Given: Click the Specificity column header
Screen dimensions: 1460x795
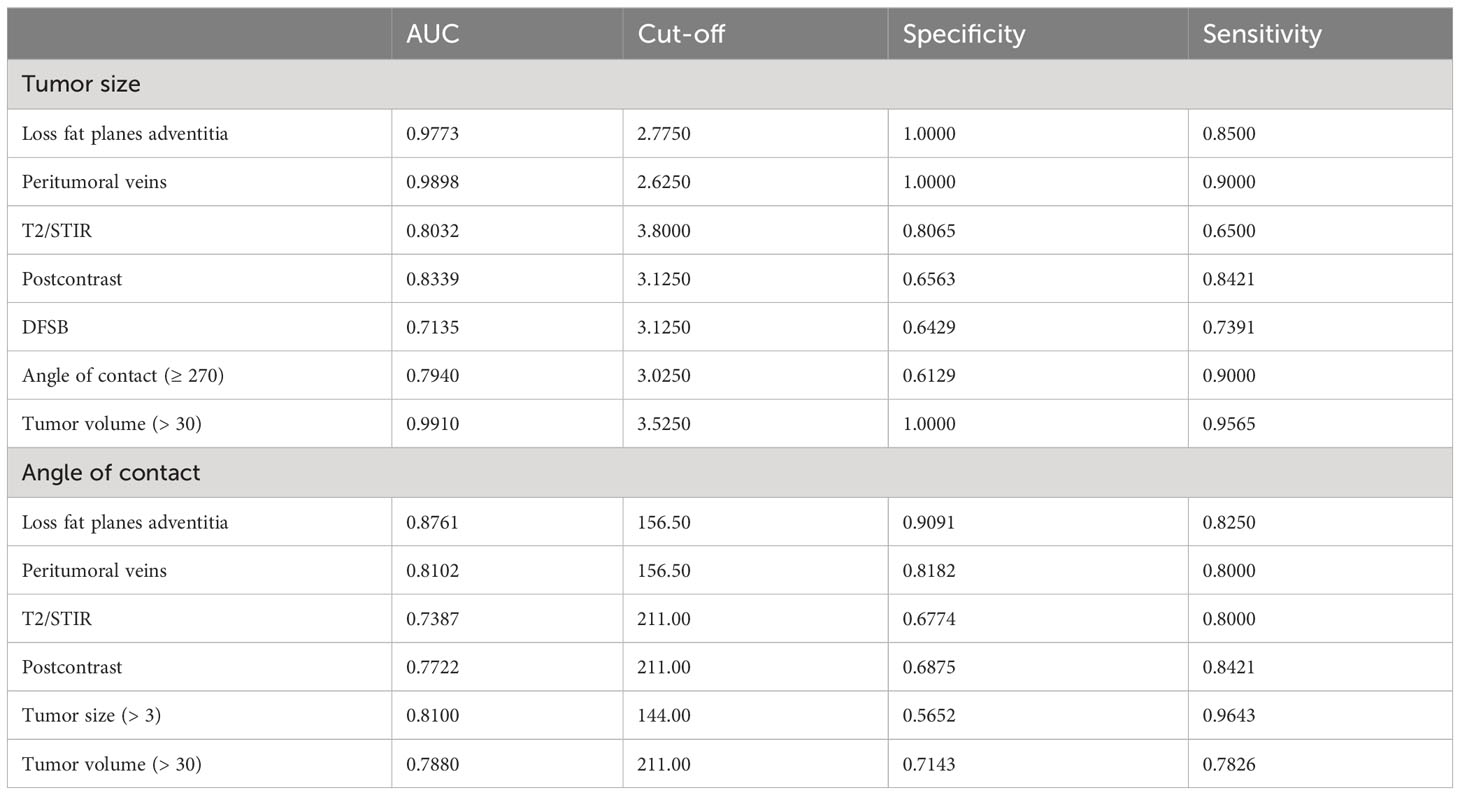Looking at the screenshot, I should pyautogui.click(x=963, y=34).
